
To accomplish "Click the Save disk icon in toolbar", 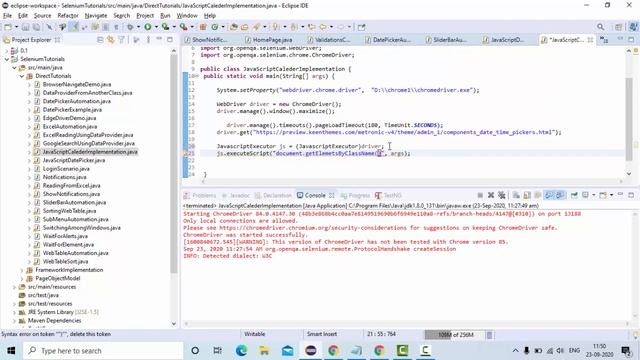I will pos(25,27).
